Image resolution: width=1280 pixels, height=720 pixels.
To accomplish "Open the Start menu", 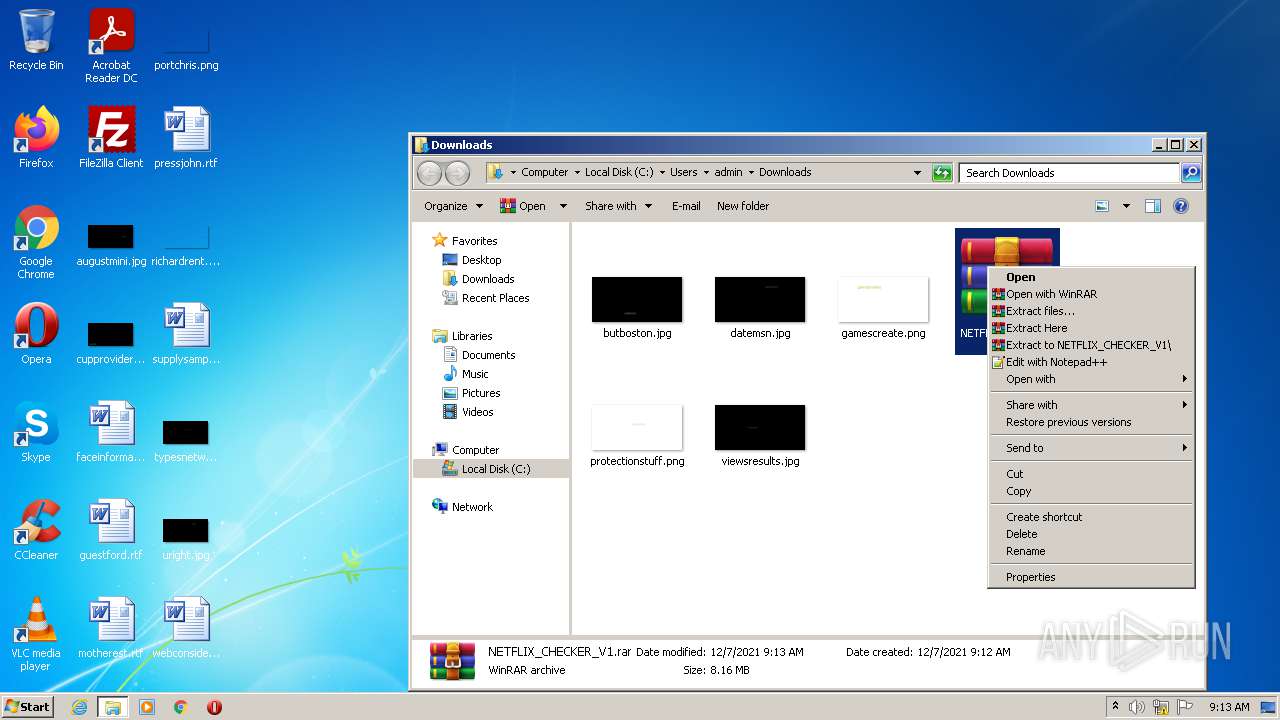I will tap(28, 707).
